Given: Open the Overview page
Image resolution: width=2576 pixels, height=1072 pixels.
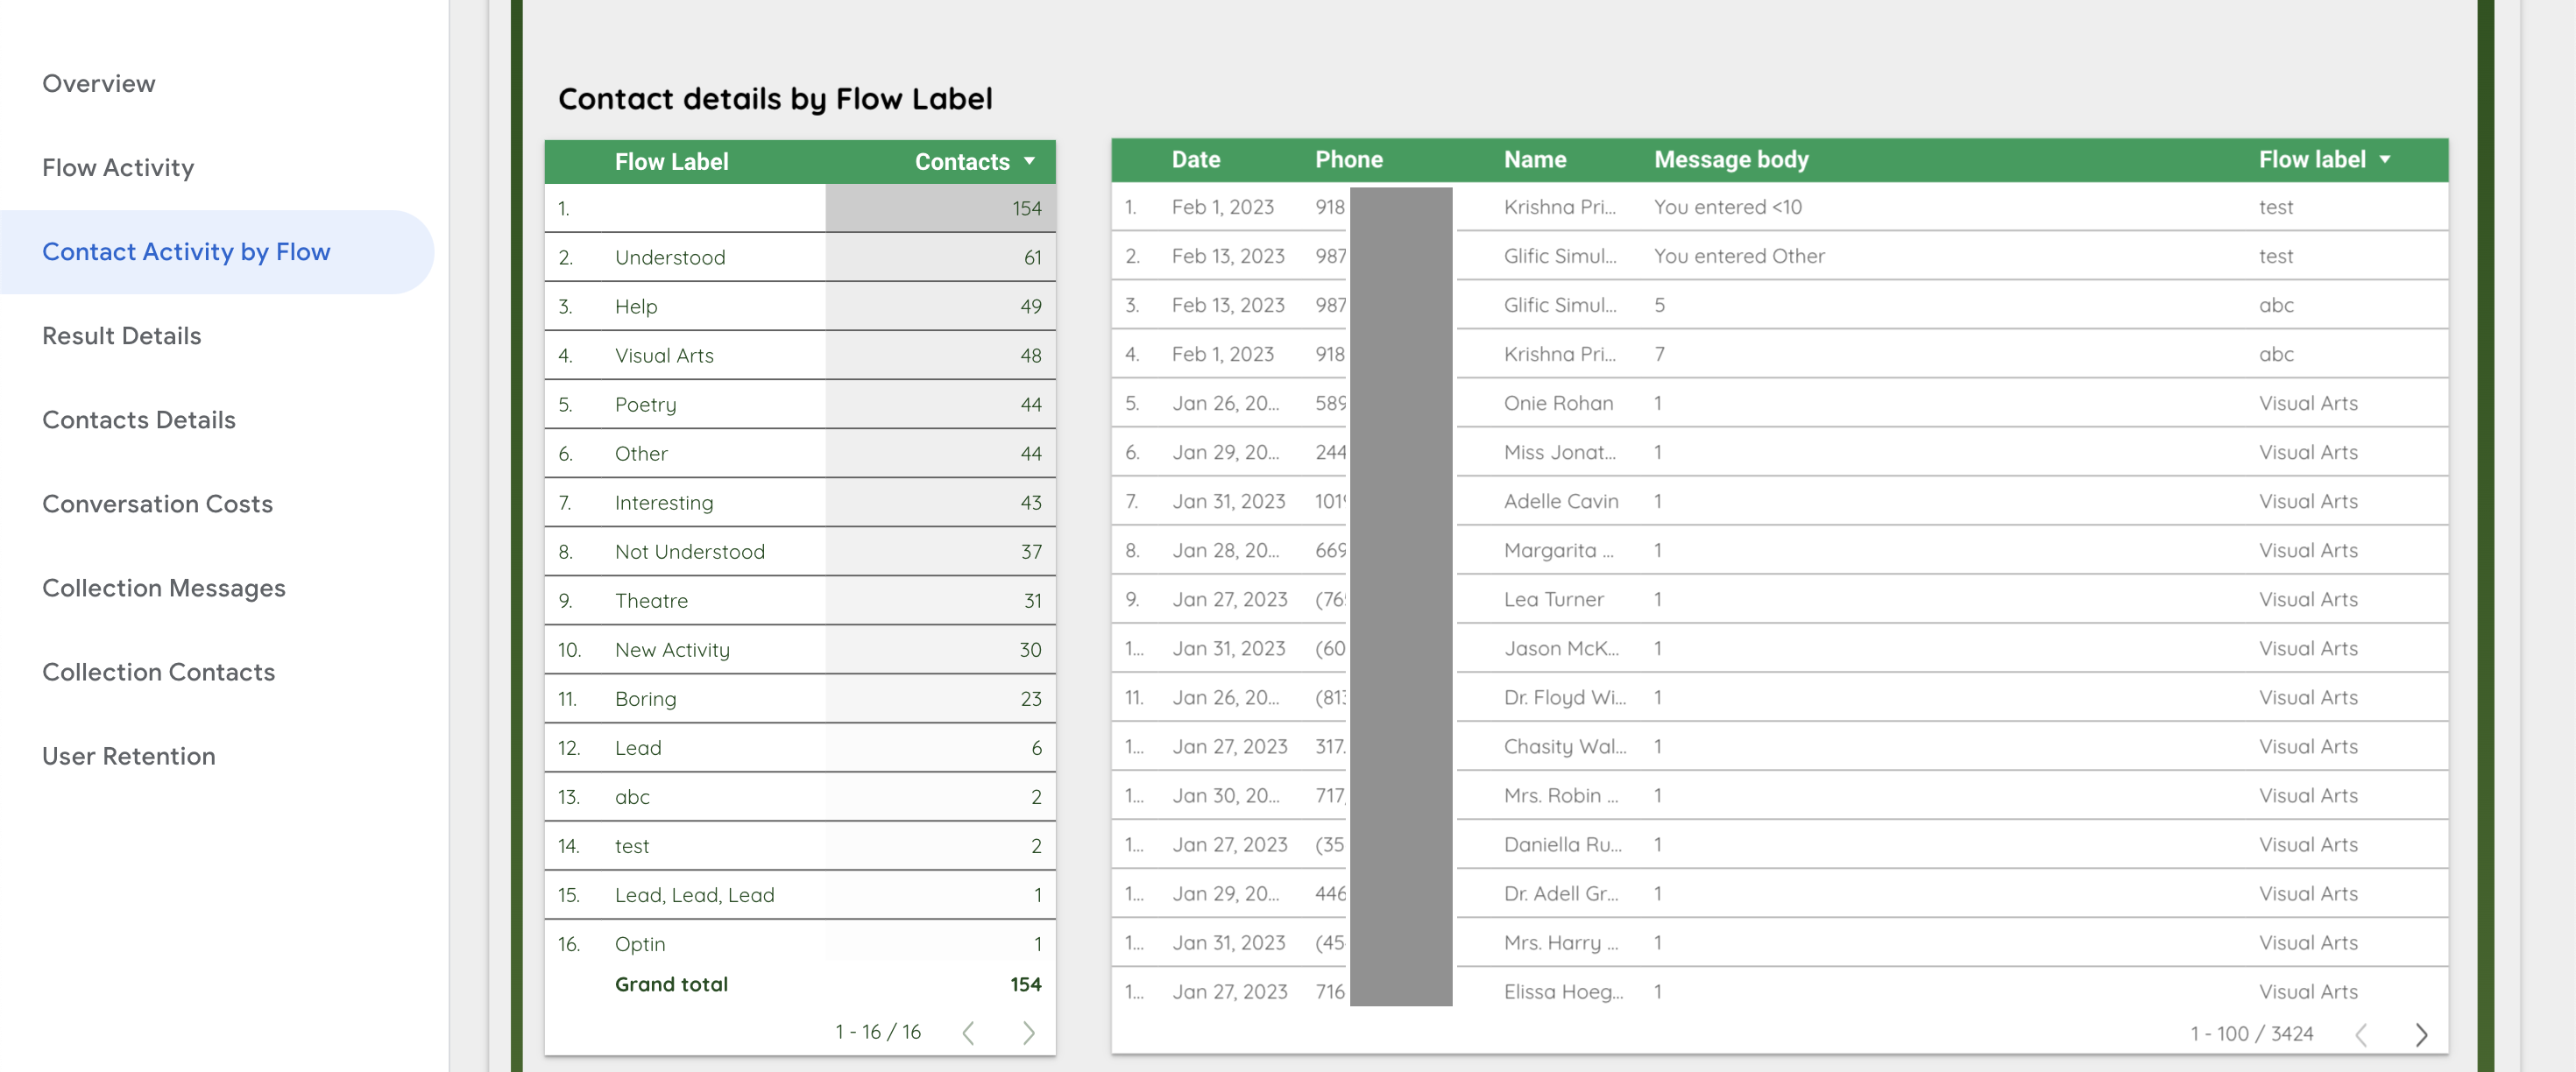Looking at the screenshot, I should tap(99, 84).
